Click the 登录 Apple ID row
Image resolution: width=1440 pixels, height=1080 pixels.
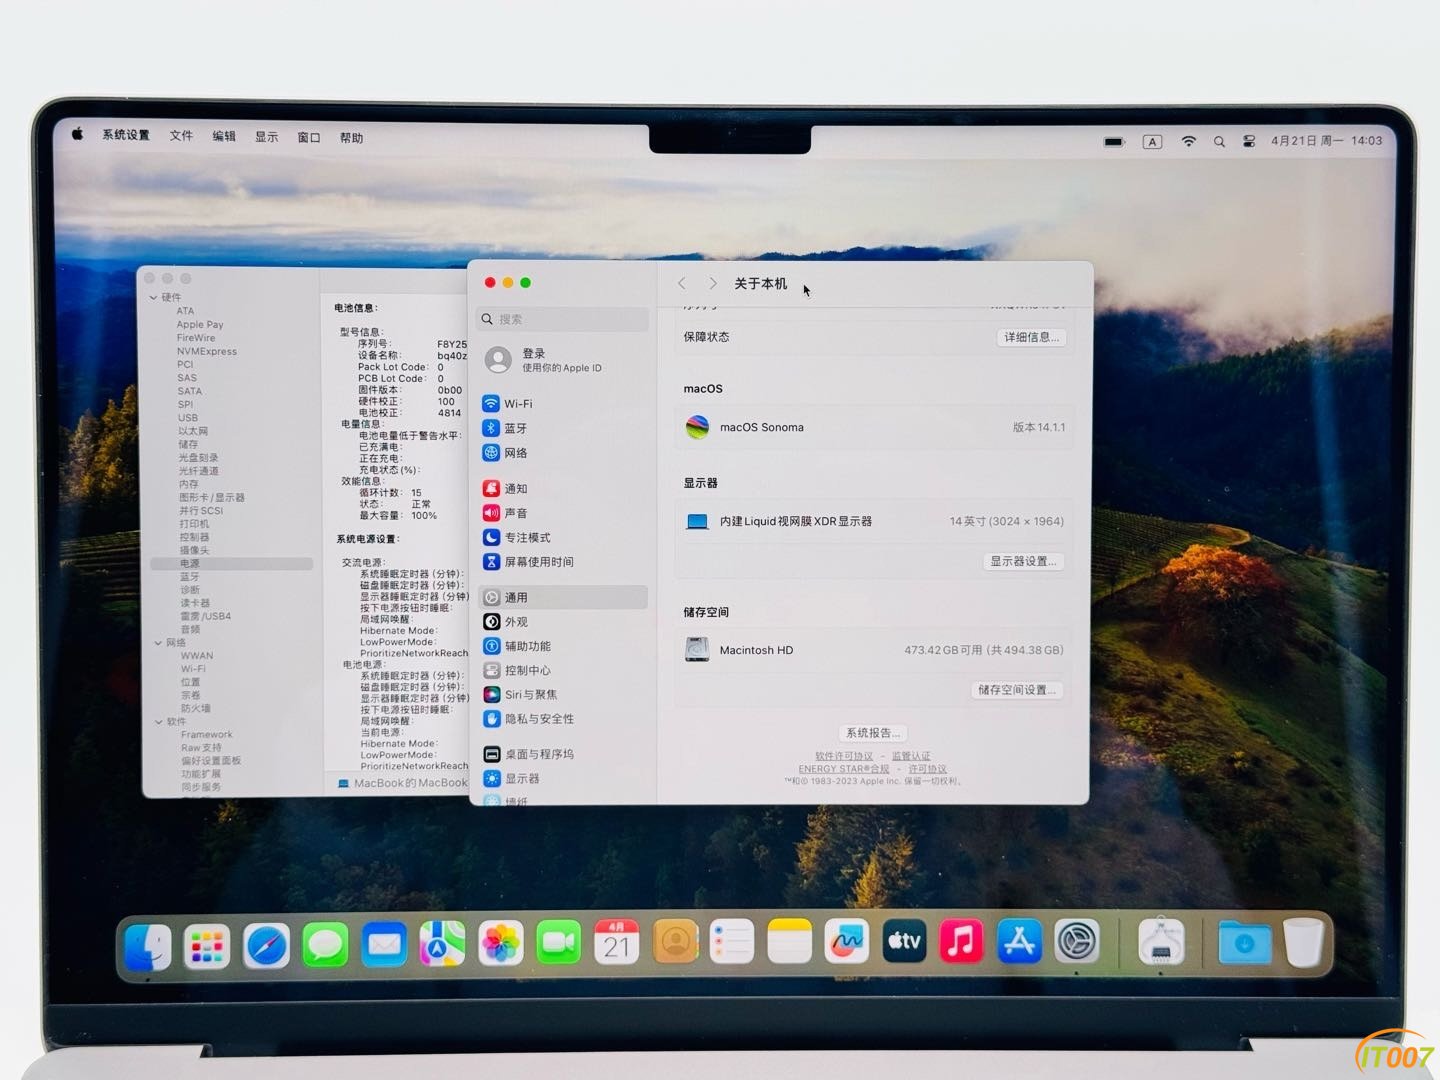tap(562, 360)
